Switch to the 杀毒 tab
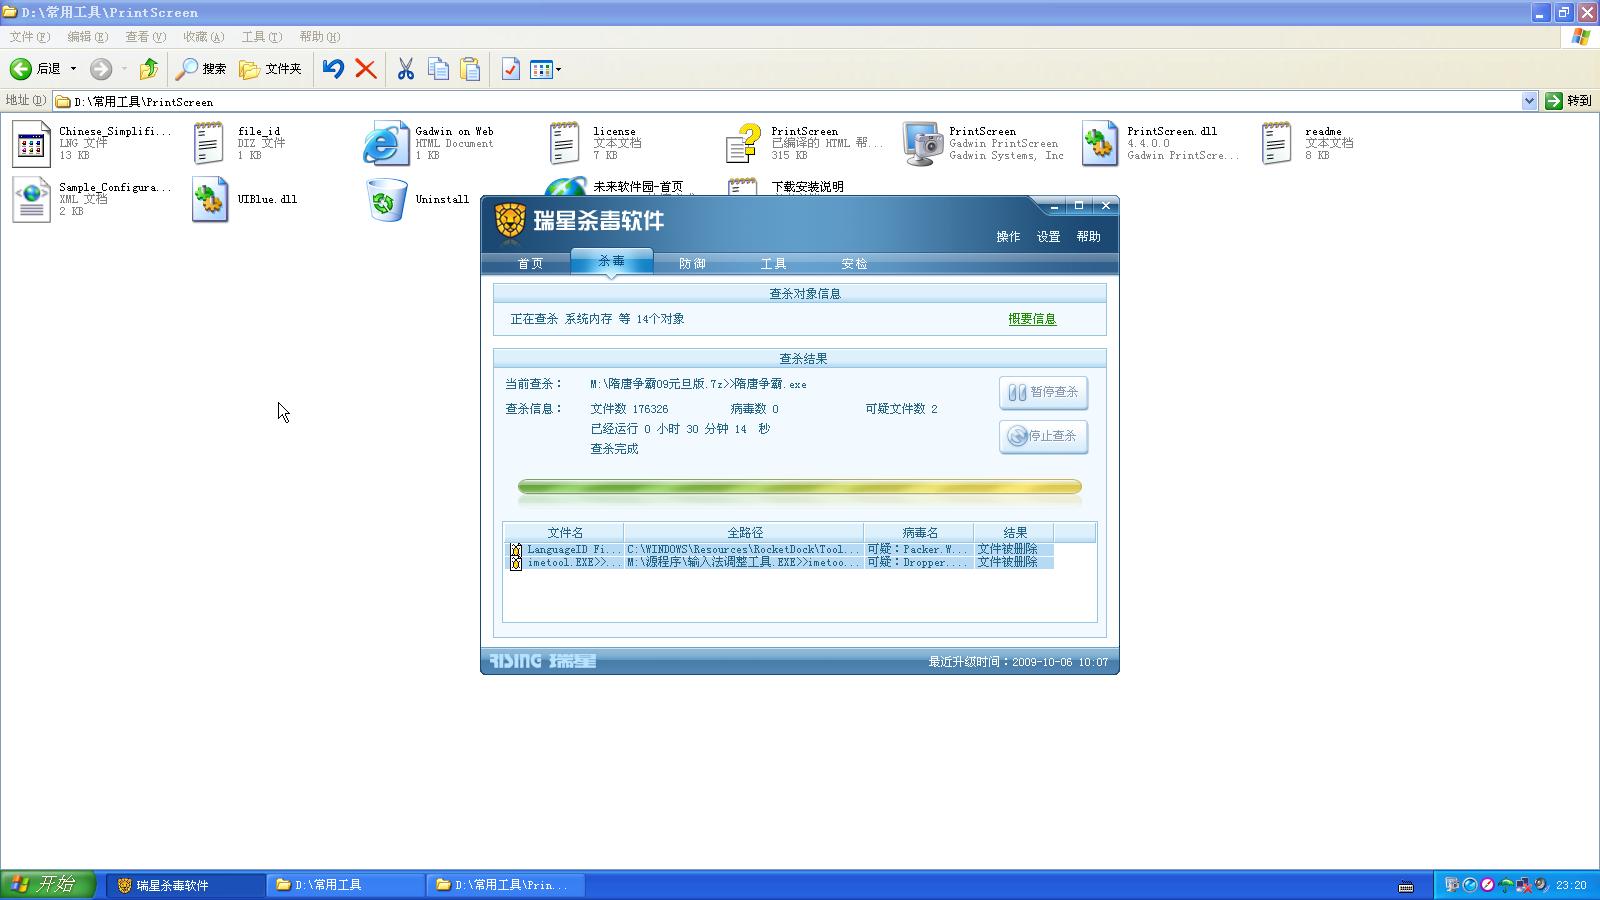1600x900 pixels. pyautogui.click(x=611, y=261)
